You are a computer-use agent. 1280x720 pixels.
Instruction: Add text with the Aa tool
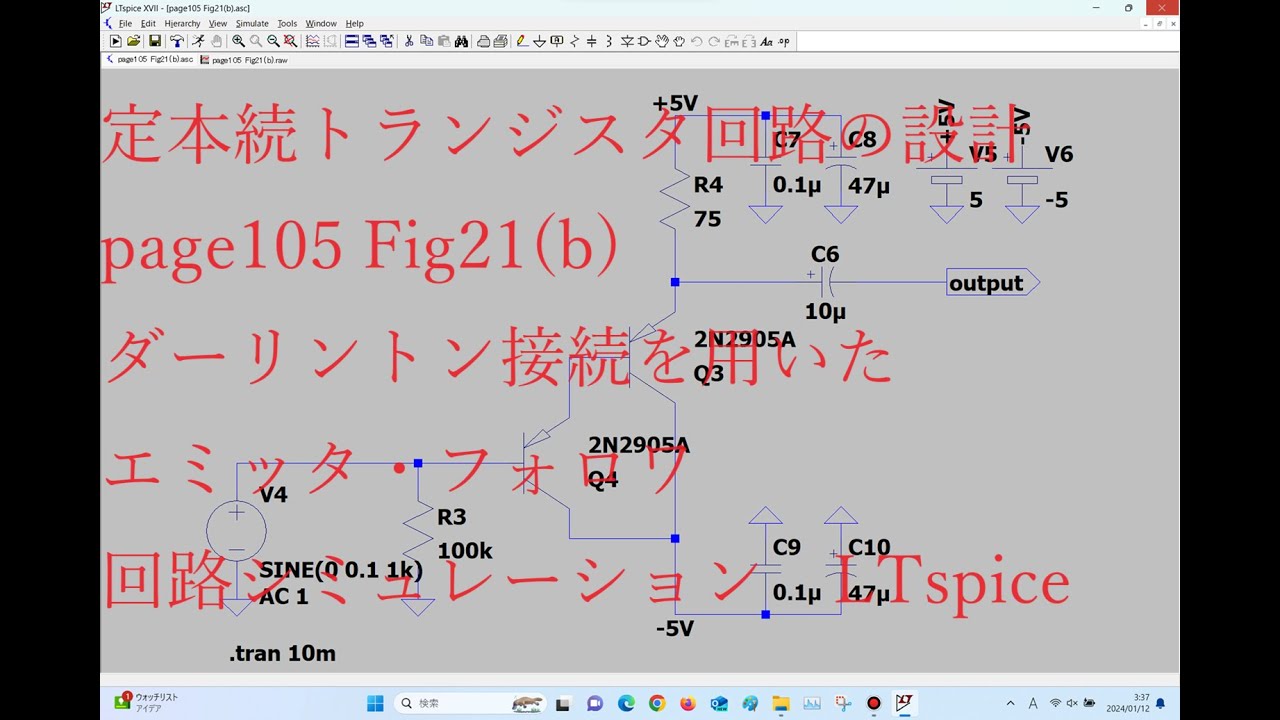(766, 41)
